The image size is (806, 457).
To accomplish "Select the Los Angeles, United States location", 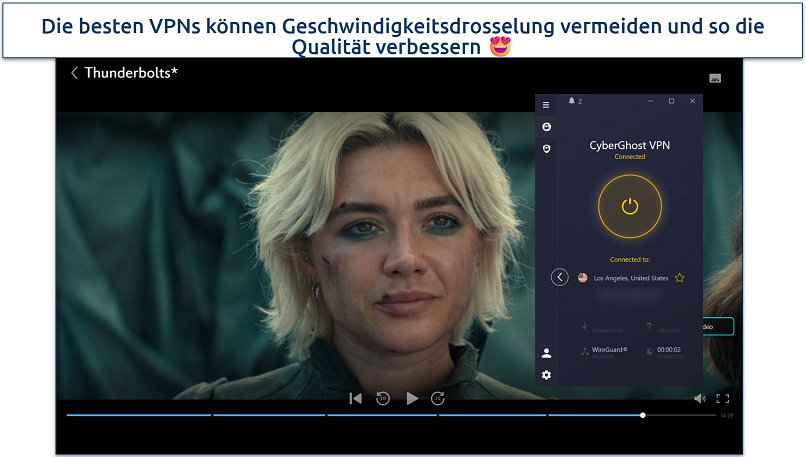I will click(631, 278).
